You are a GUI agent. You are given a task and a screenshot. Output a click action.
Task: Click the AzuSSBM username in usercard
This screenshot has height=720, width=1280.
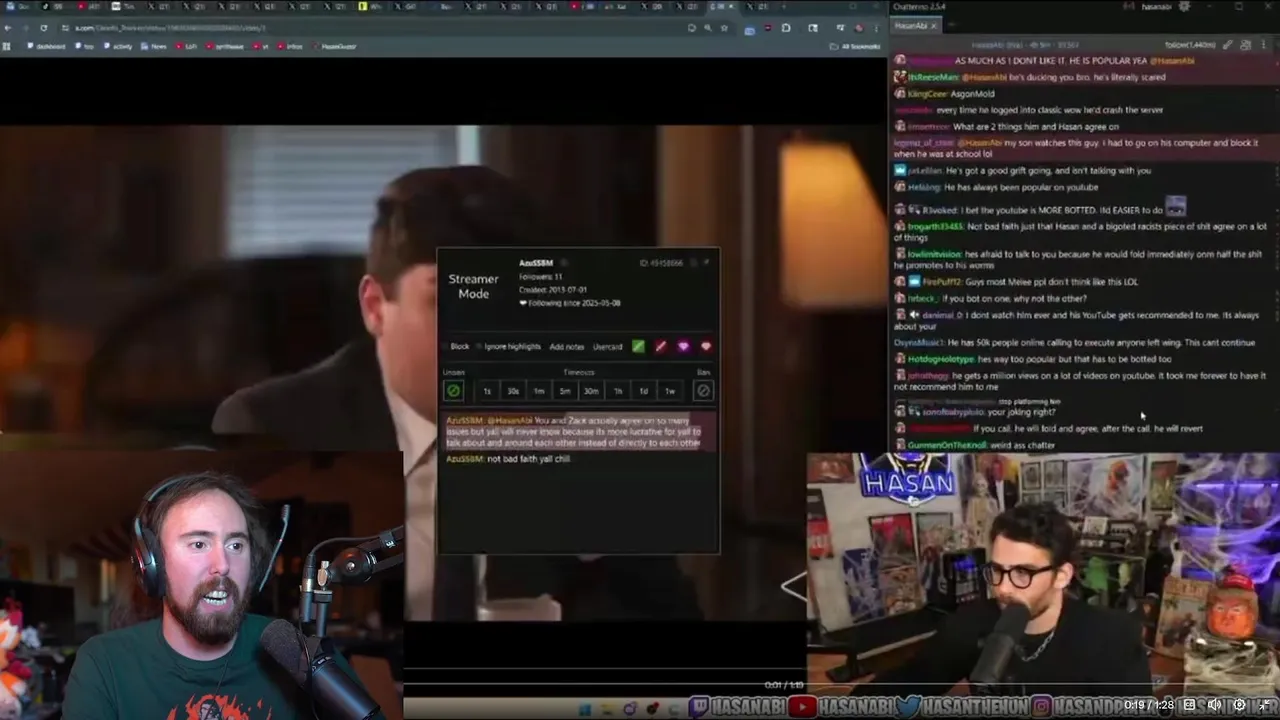click(536, 263)
